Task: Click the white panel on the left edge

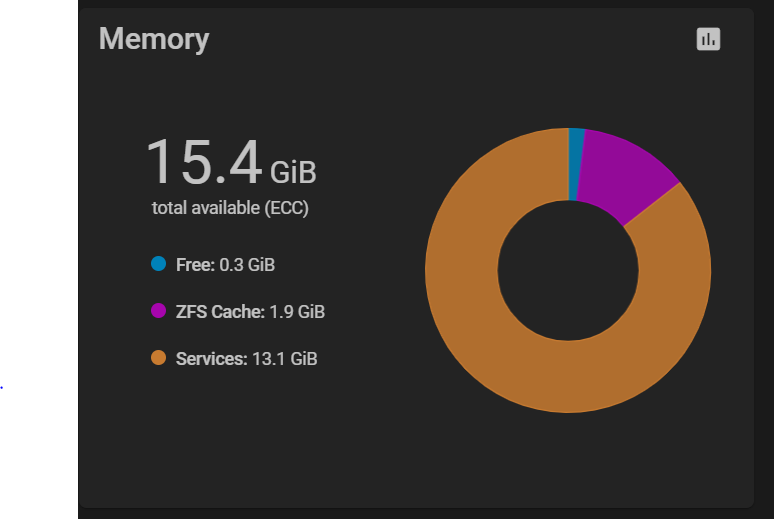Action: [38, 200]
